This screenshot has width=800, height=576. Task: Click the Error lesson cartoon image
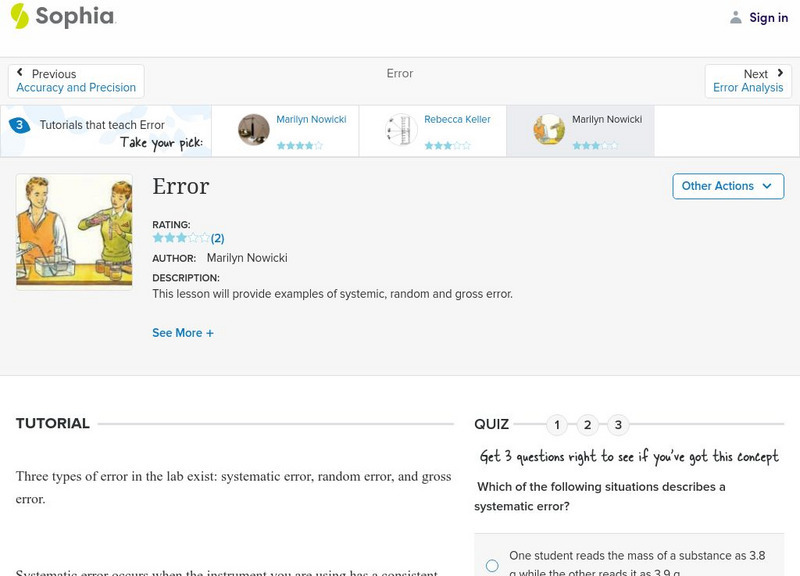pos(74,232)
